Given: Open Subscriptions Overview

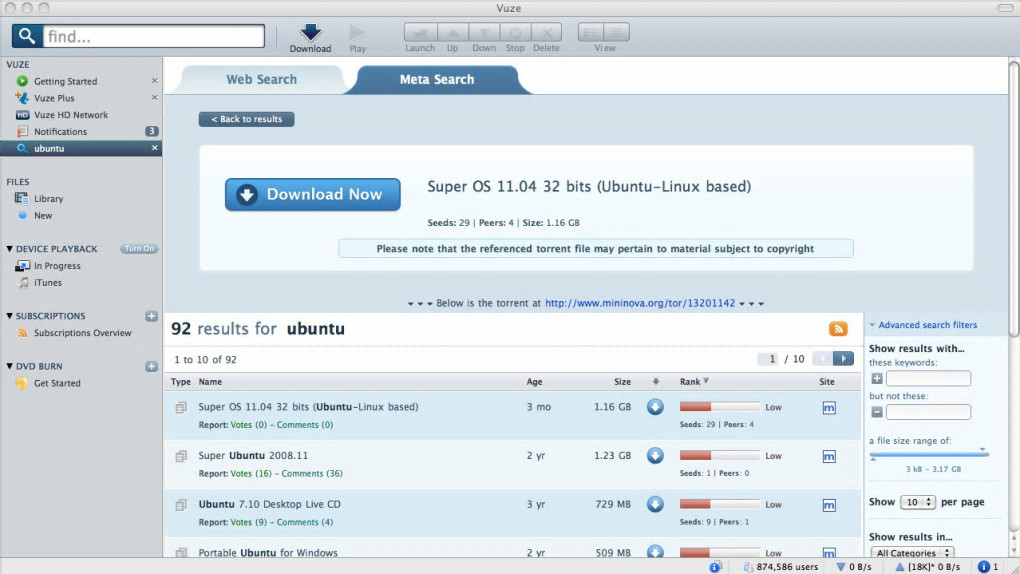Looking at the screenshot, I should point(82,333).
